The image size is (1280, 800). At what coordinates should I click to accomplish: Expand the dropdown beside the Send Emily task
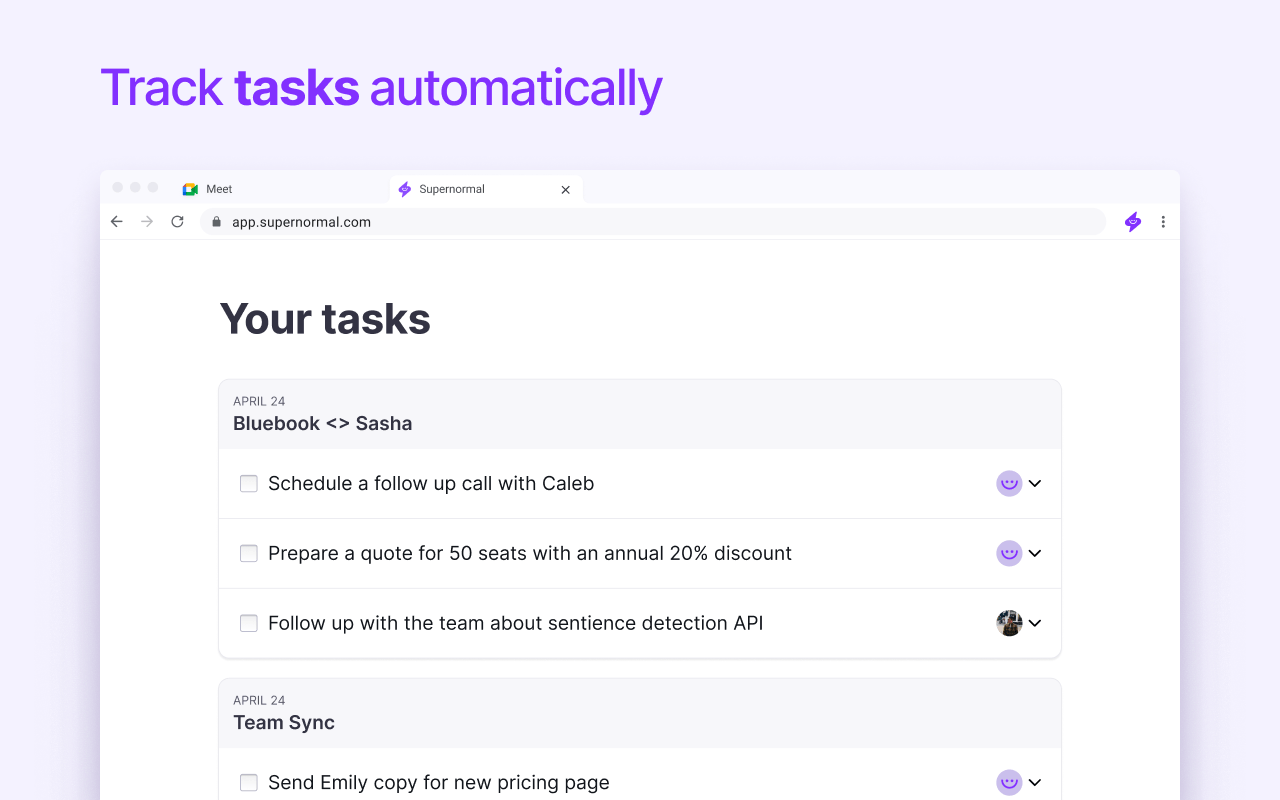click(x=1035, y=783)
